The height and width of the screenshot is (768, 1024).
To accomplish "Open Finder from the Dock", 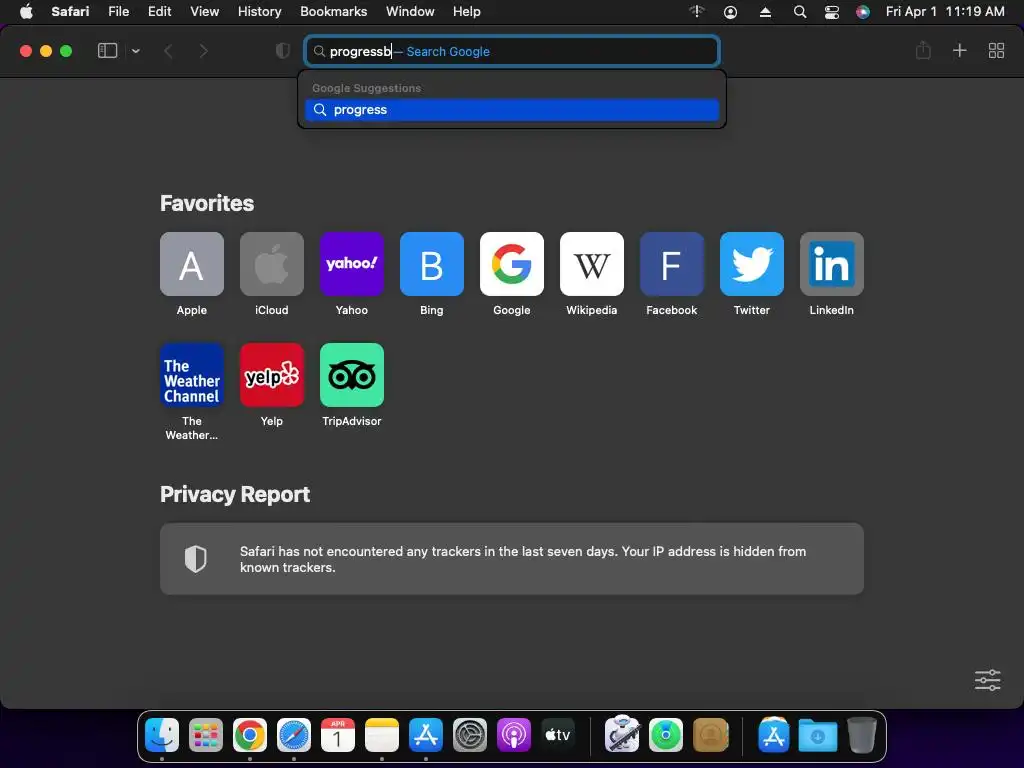I will 162,735.
